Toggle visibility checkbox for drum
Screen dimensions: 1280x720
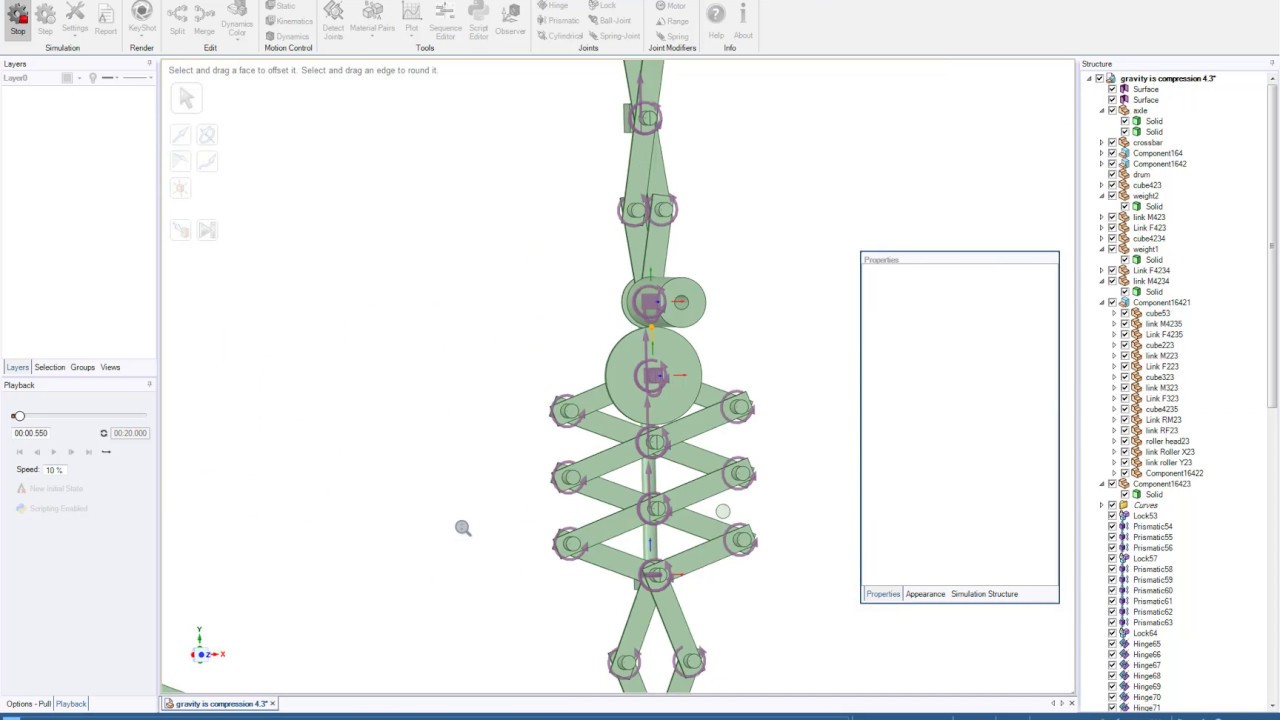pos(1112,175)
